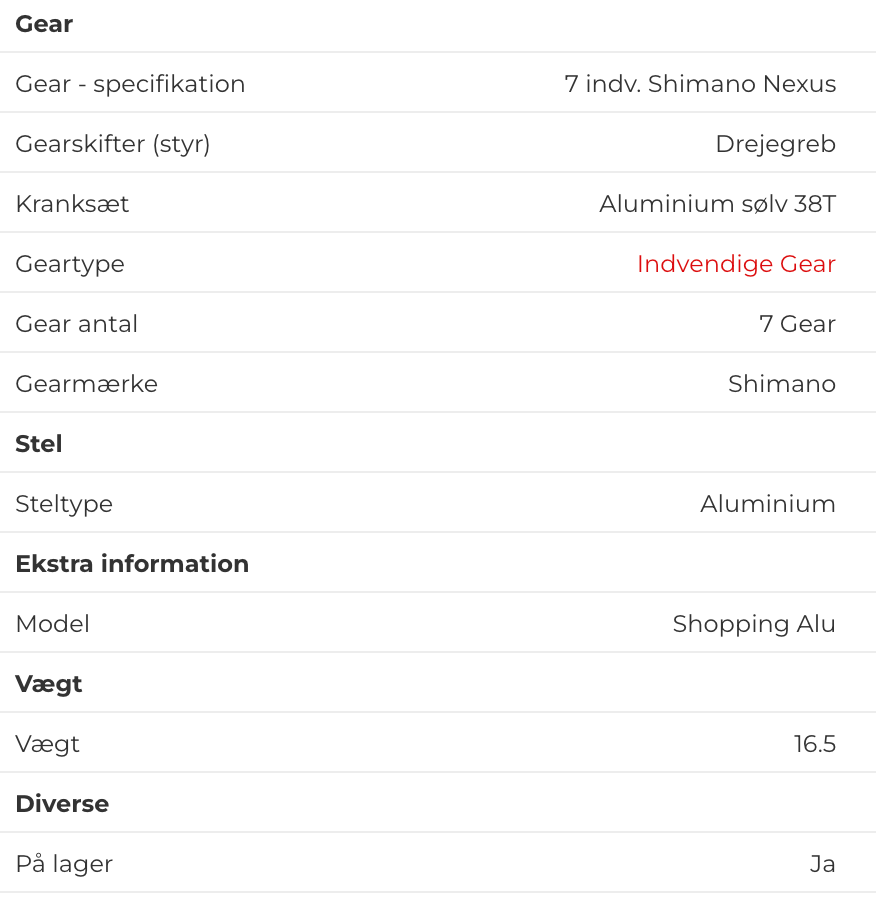Screen dimensions: 890x908
Task: Select the '7 indv. Shimano Nexus' value
Action: pos(700,84)
